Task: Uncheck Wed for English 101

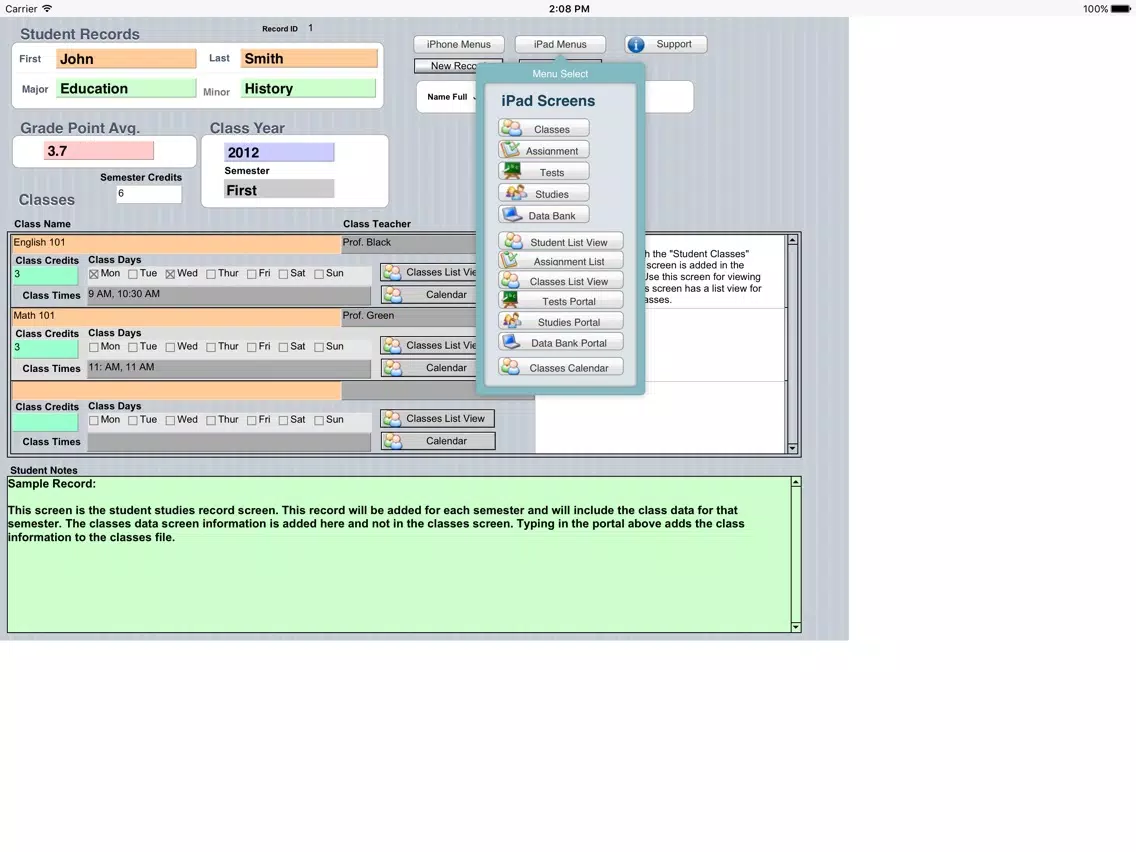Action: [x=170, y=274]
